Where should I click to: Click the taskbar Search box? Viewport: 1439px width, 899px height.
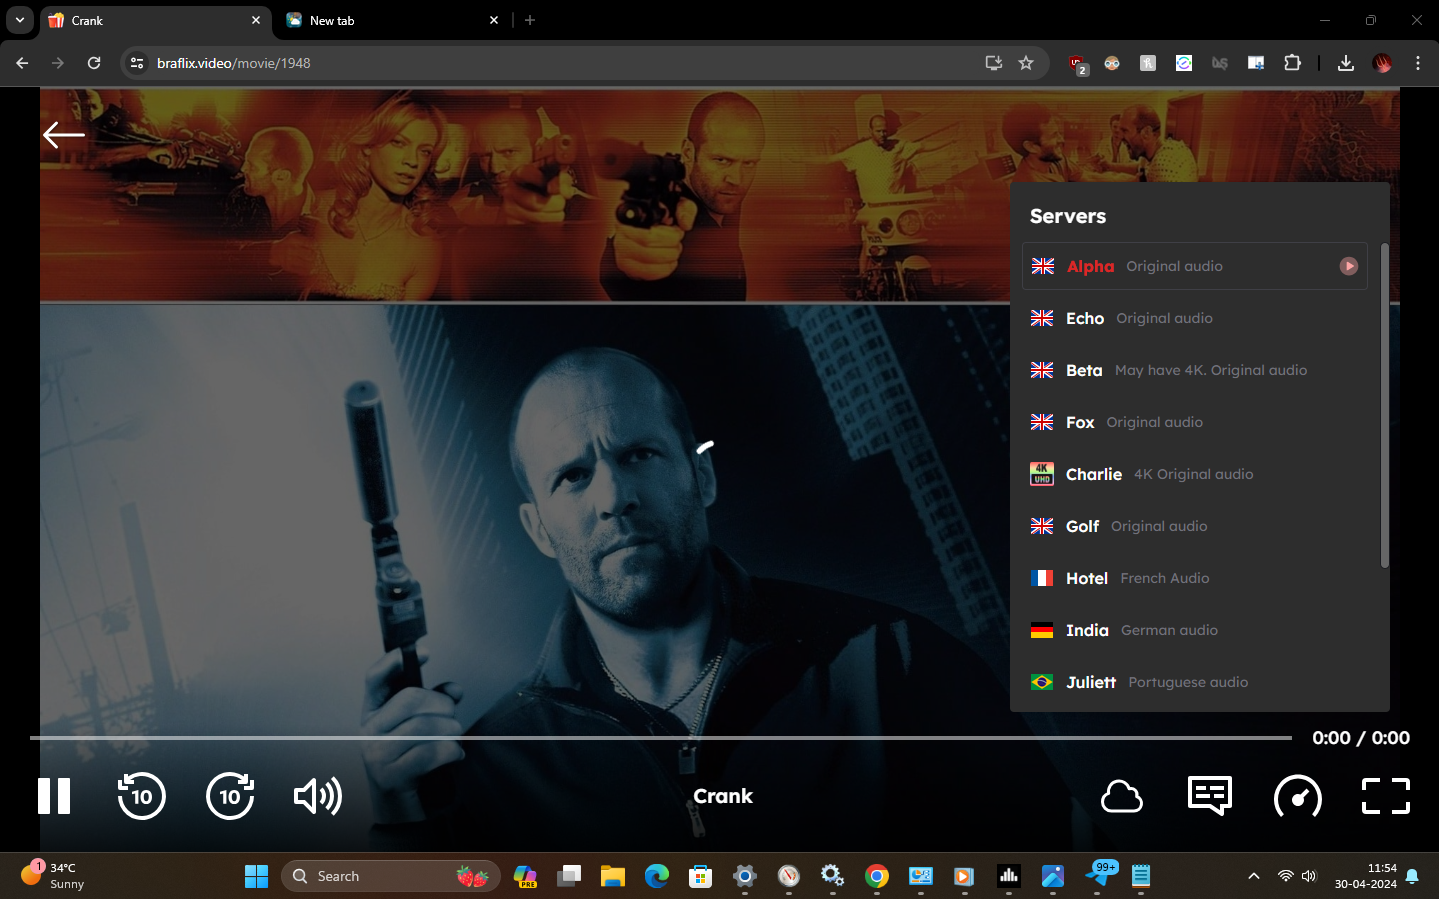[x=391, y=876]
